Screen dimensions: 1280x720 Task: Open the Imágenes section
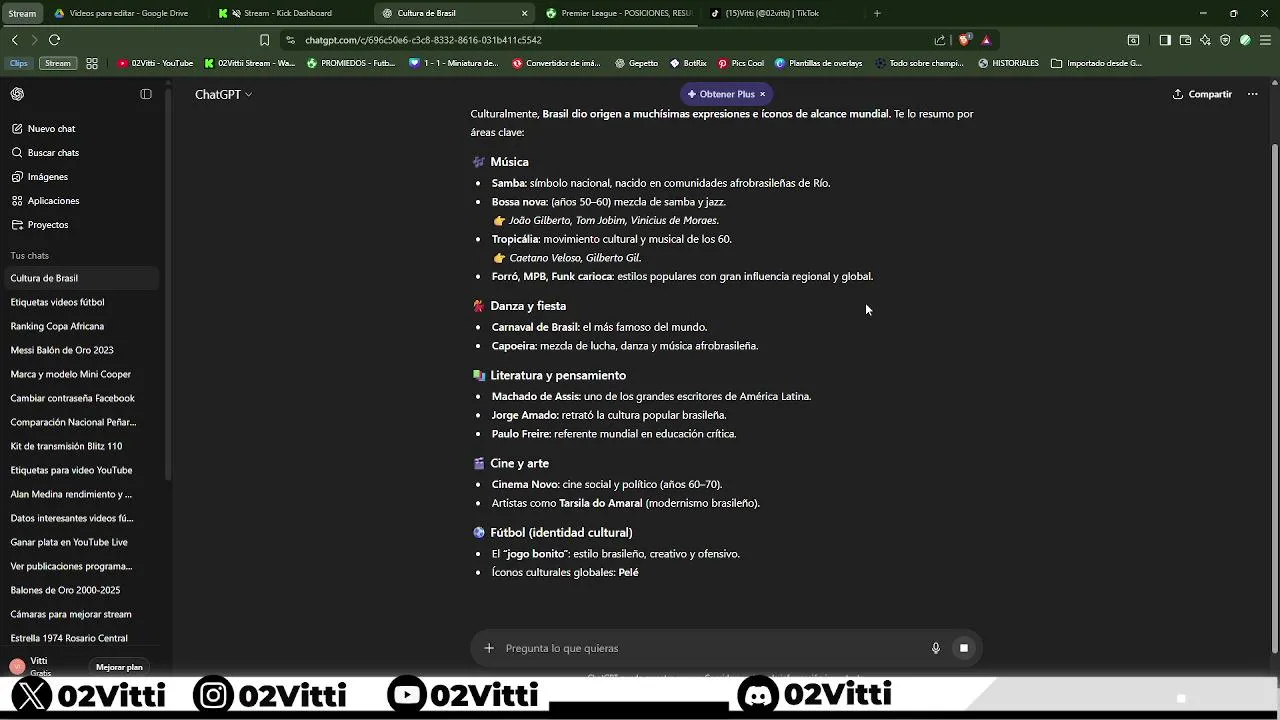[80, 177]
